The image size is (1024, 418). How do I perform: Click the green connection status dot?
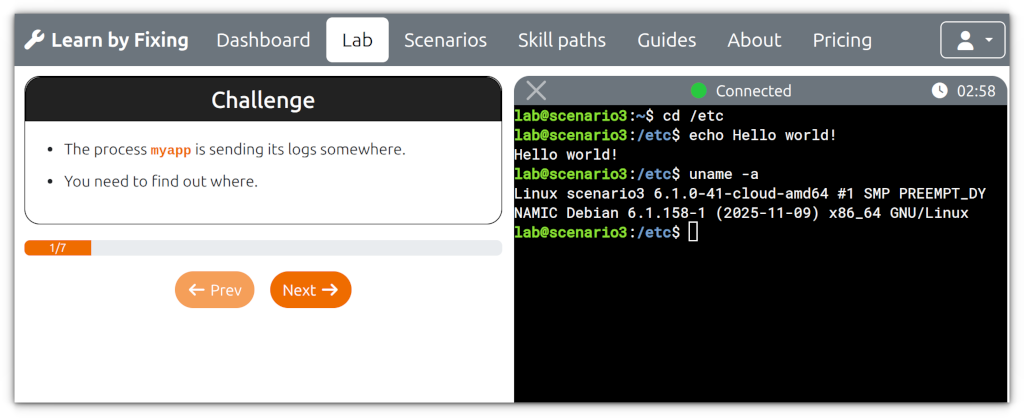pyautogui.click(x=699, y=91)
